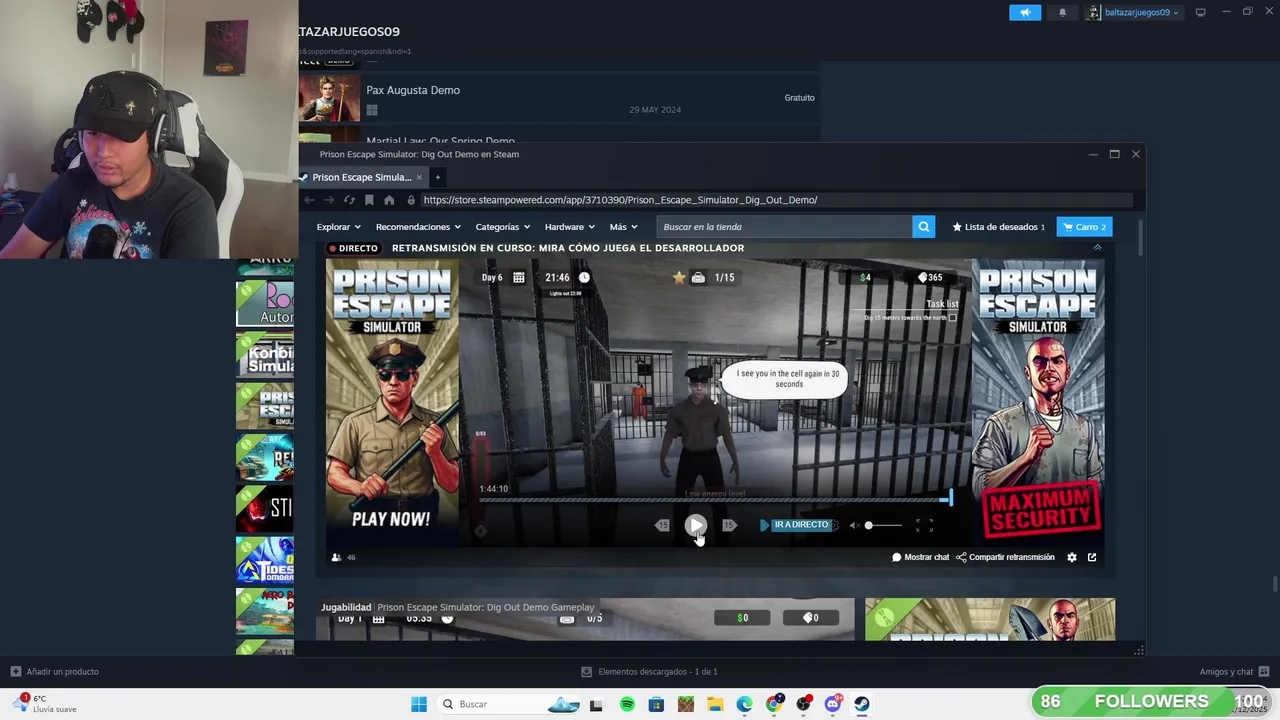Open the Más dropdown
Screen dimensions: 1280x720
(x=623, y=227)
